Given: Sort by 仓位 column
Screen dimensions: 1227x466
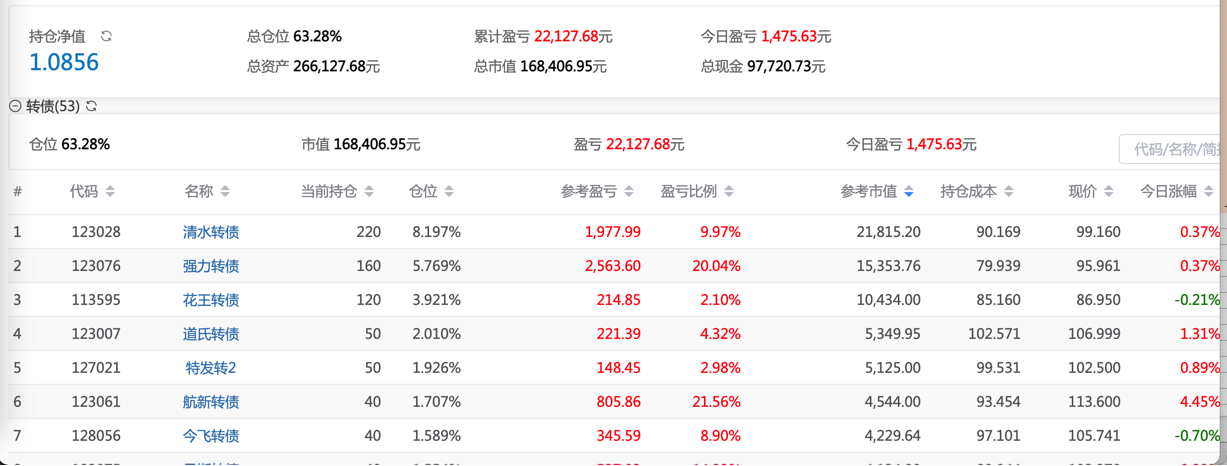Looking at the screenshot, I should (449, 191).
